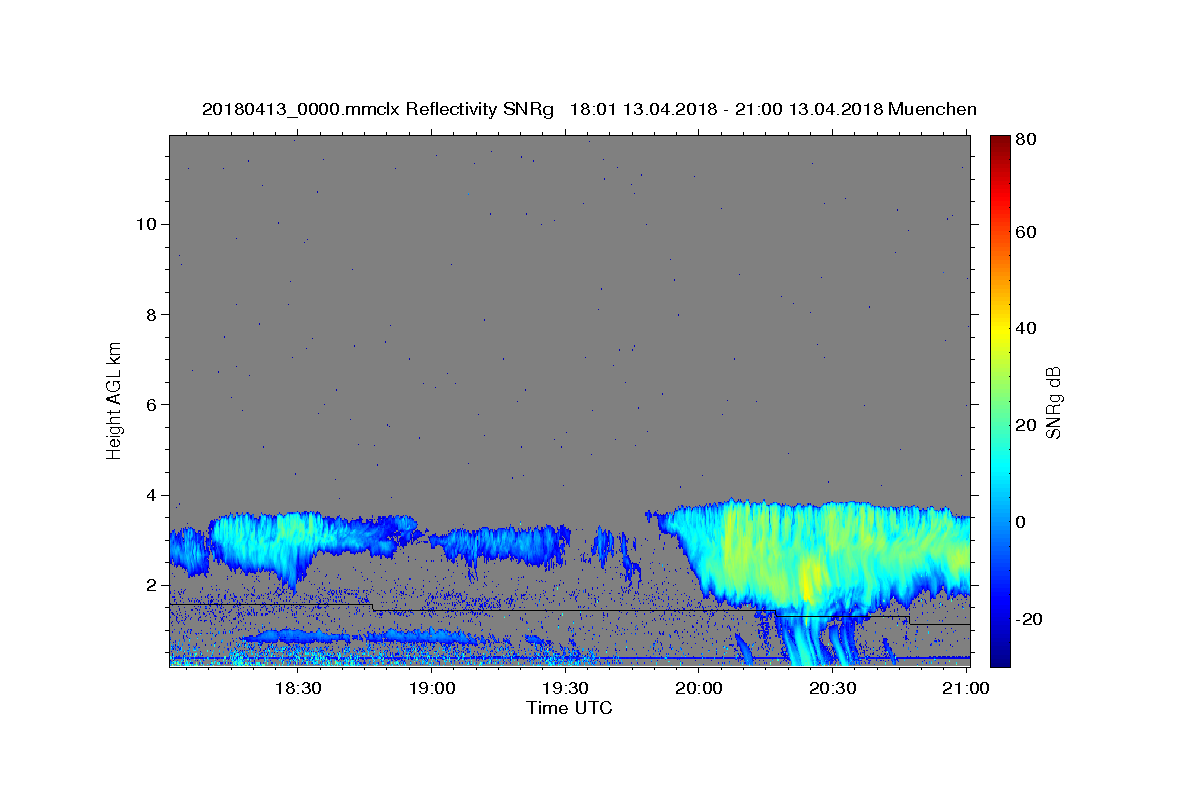
Task: Click the 'Height AGL km' axis label
Action: tap(114, 399)
